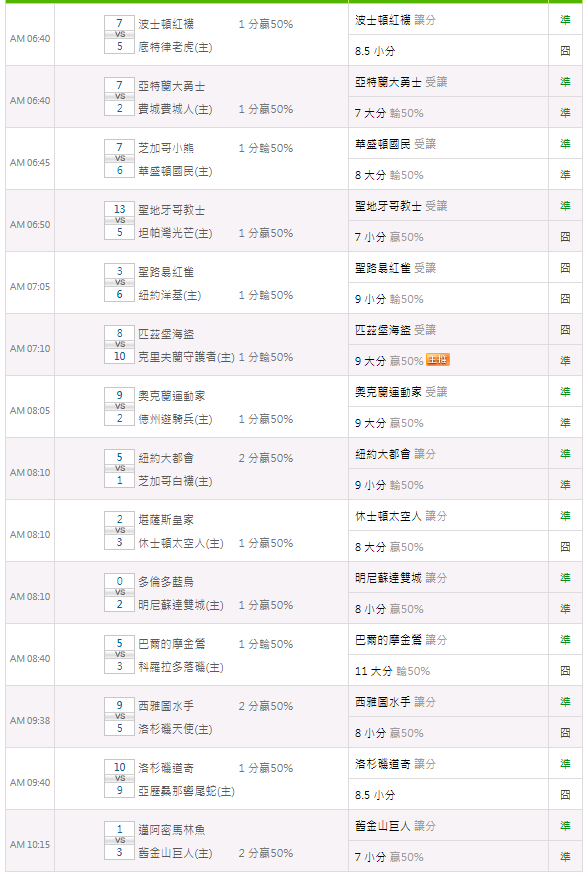
Task: Click the 準 mark beside 明尼蘇達雙城 讓分
Action: coord(565,578)
